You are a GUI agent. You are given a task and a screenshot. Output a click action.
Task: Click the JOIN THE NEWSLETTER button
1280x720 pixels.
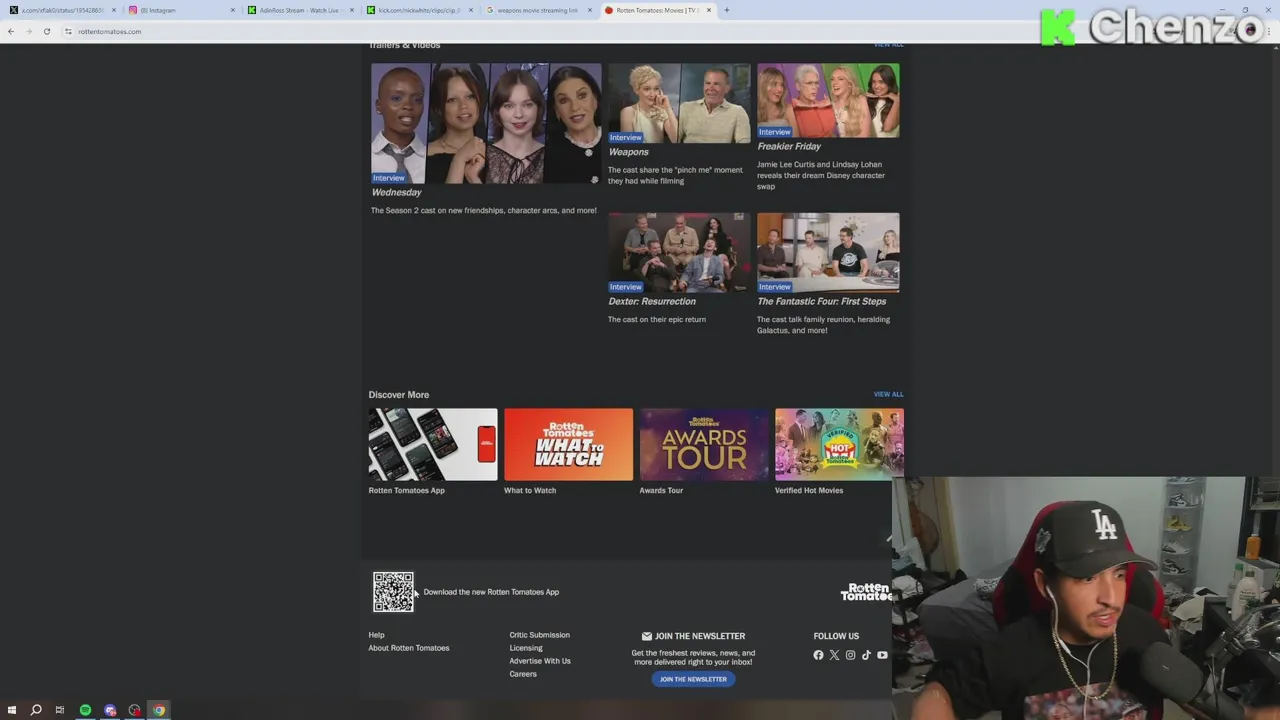[693, 679]
